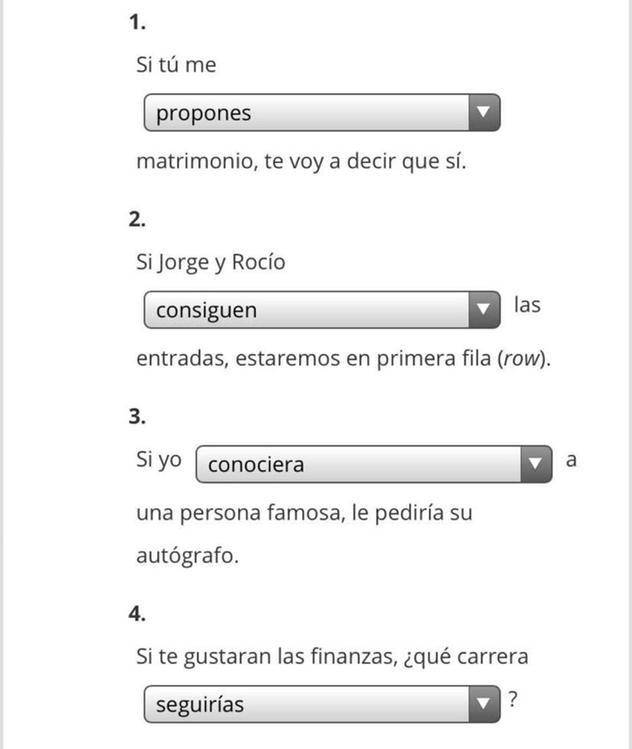Click the question mark after the 'seguirías' dropdown

click(x=513, y=699)
